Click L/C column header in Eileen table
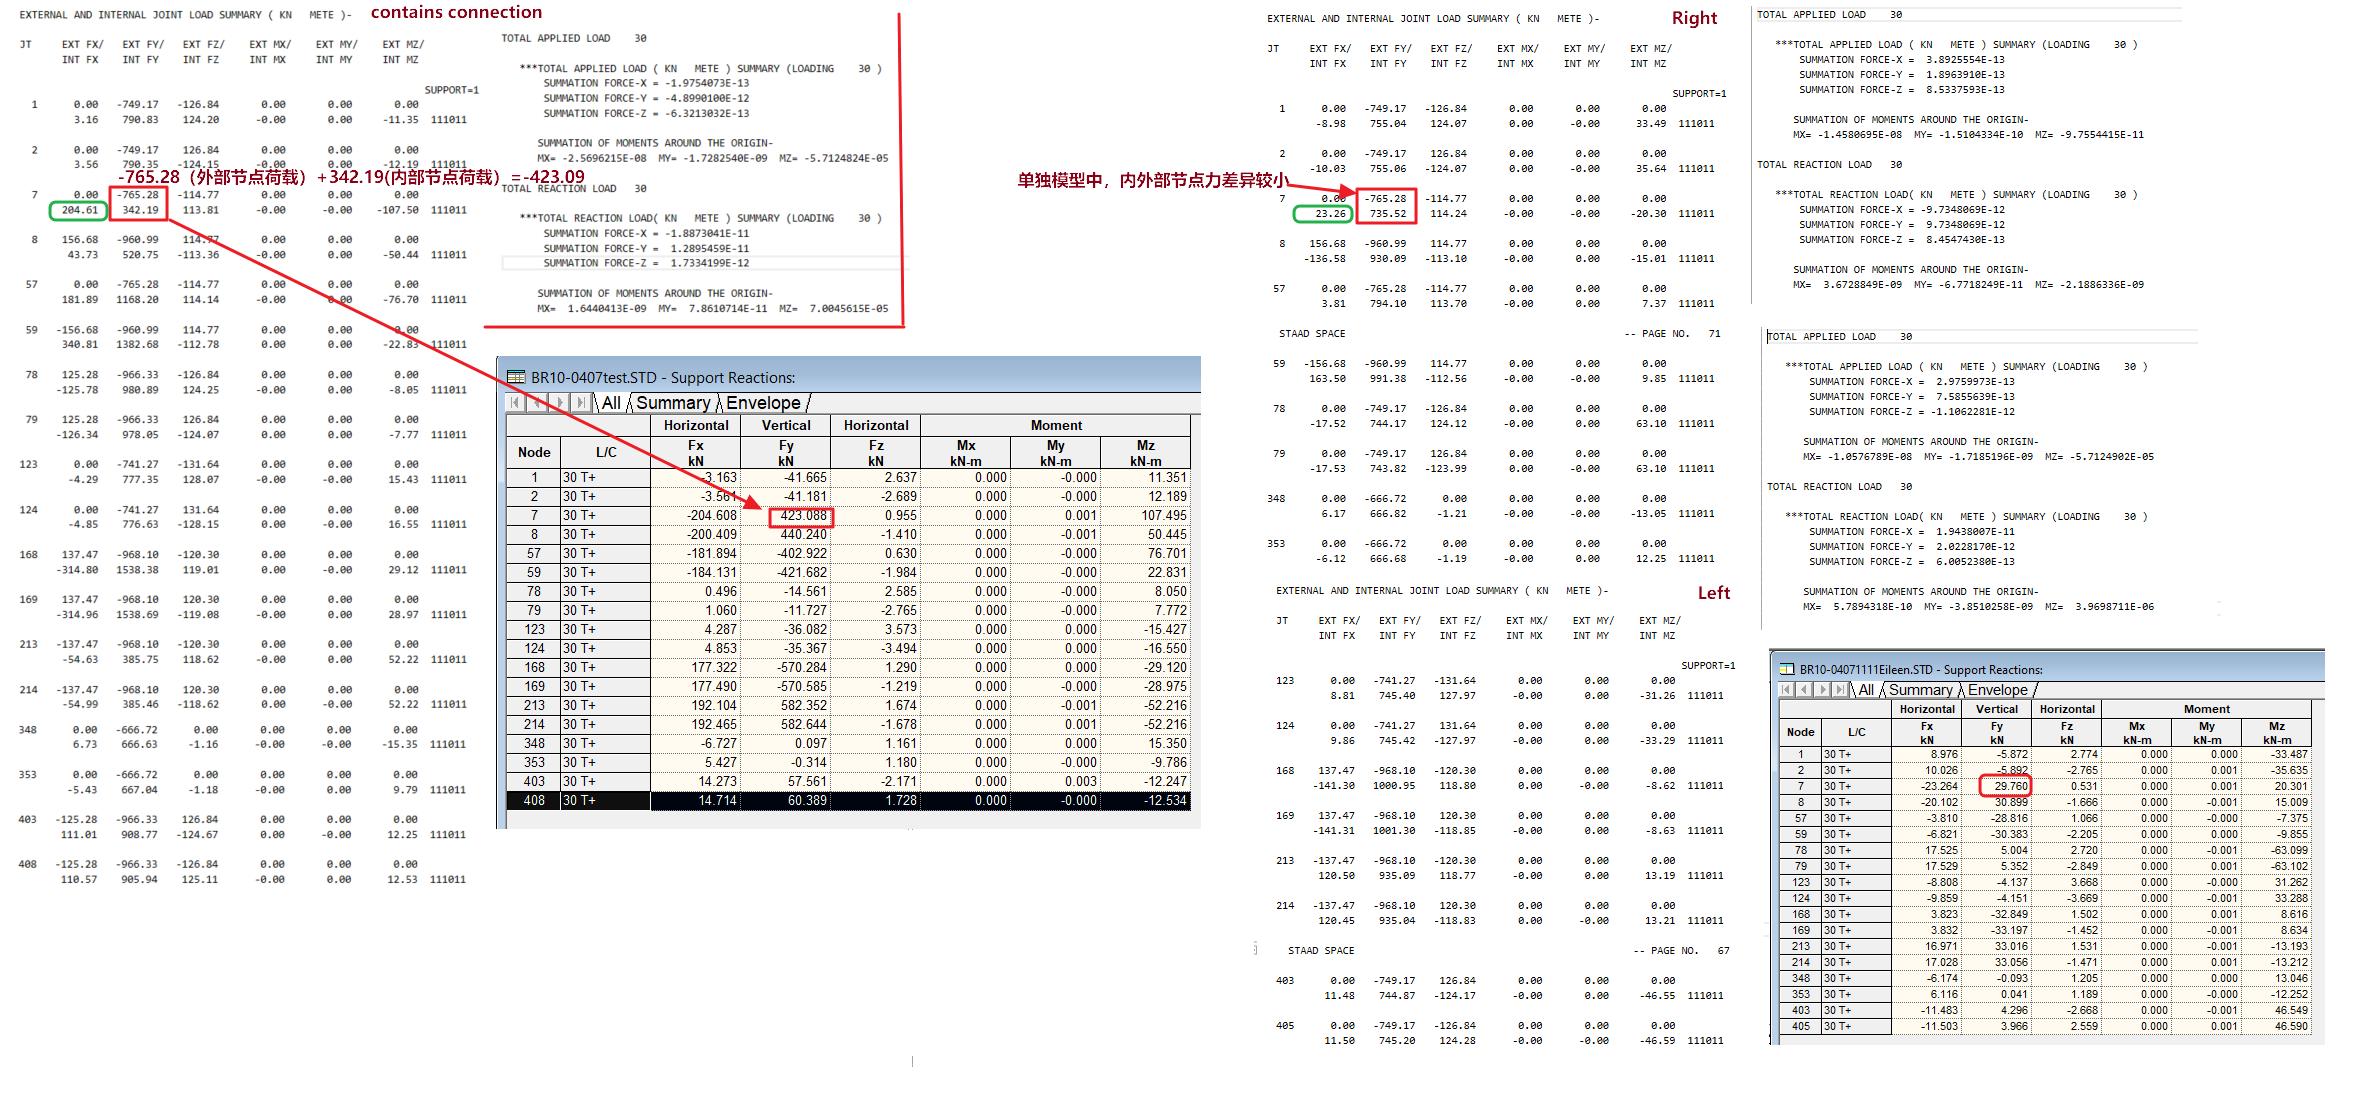Image resolution: width=2354 pixels, height=1112 pixels. 1856,732
